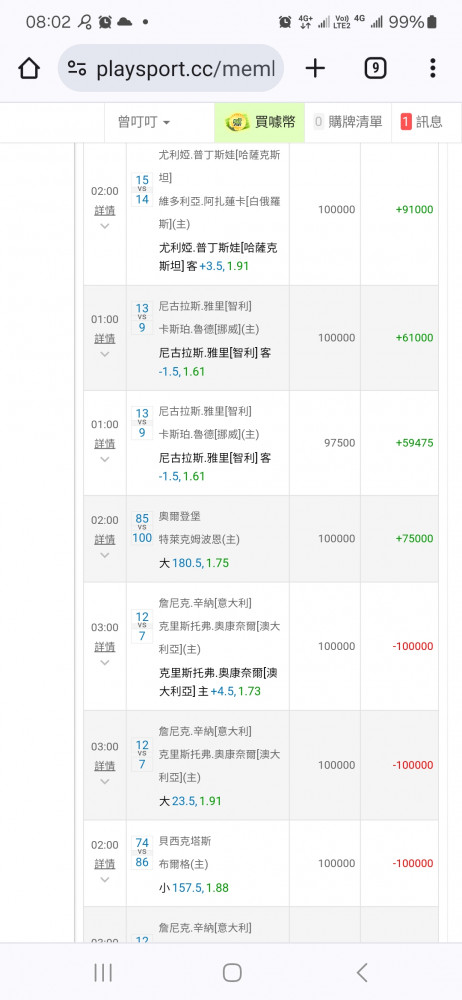
Task: Open the 訊息 messages tab
Action: coord(421,122)
